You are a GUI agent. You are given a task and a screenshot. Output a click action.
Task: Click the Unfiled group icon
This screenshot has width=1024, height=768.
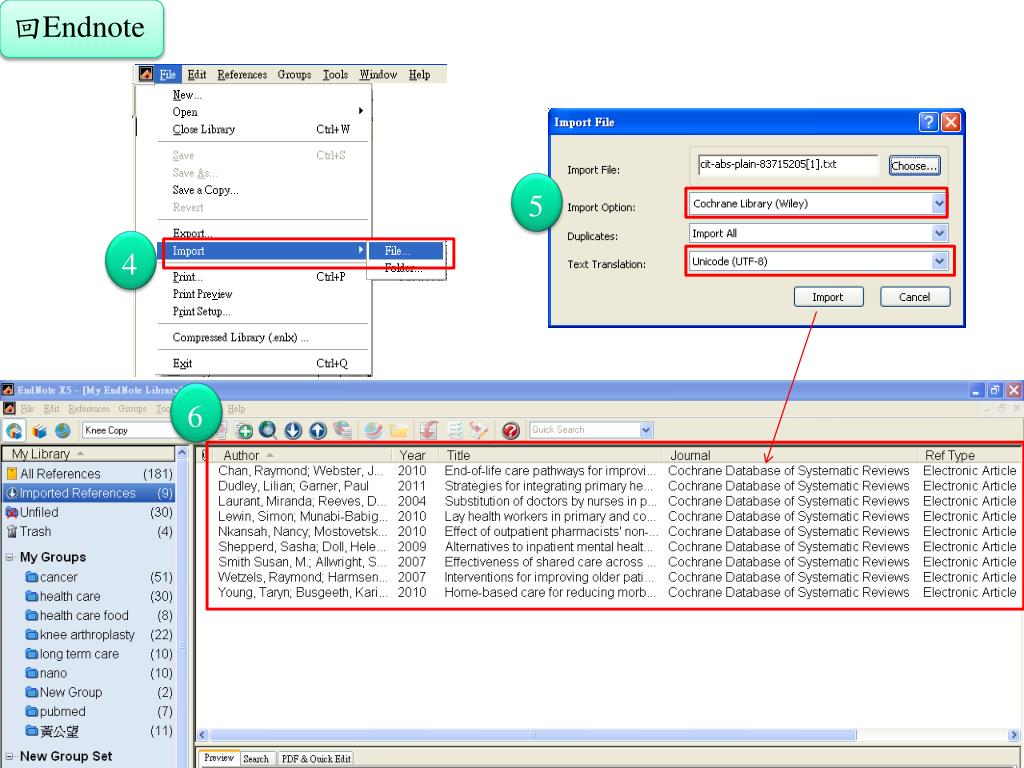11,513
